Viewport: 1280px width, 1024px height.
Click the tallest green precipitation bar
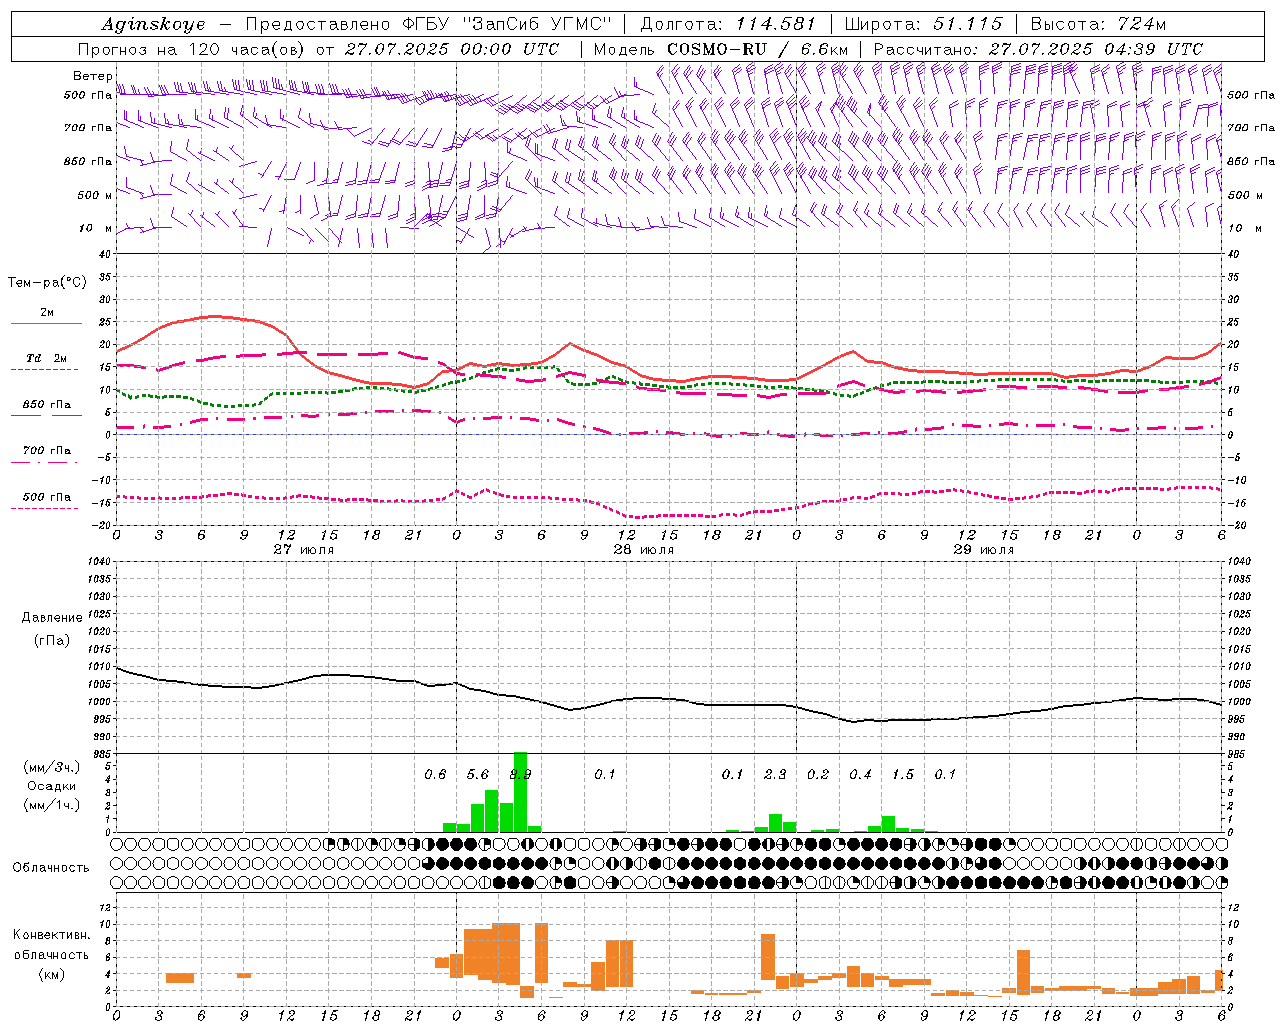520,792
